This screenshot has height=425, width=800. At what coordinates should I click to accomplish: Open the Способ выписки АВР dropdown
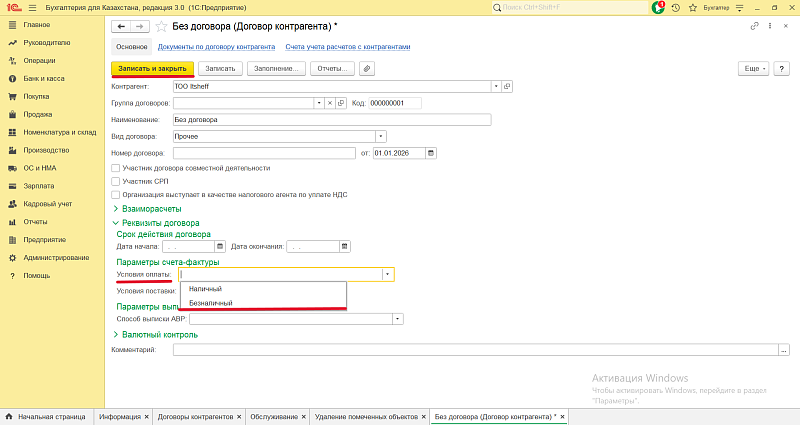click(x=398, y=319)
